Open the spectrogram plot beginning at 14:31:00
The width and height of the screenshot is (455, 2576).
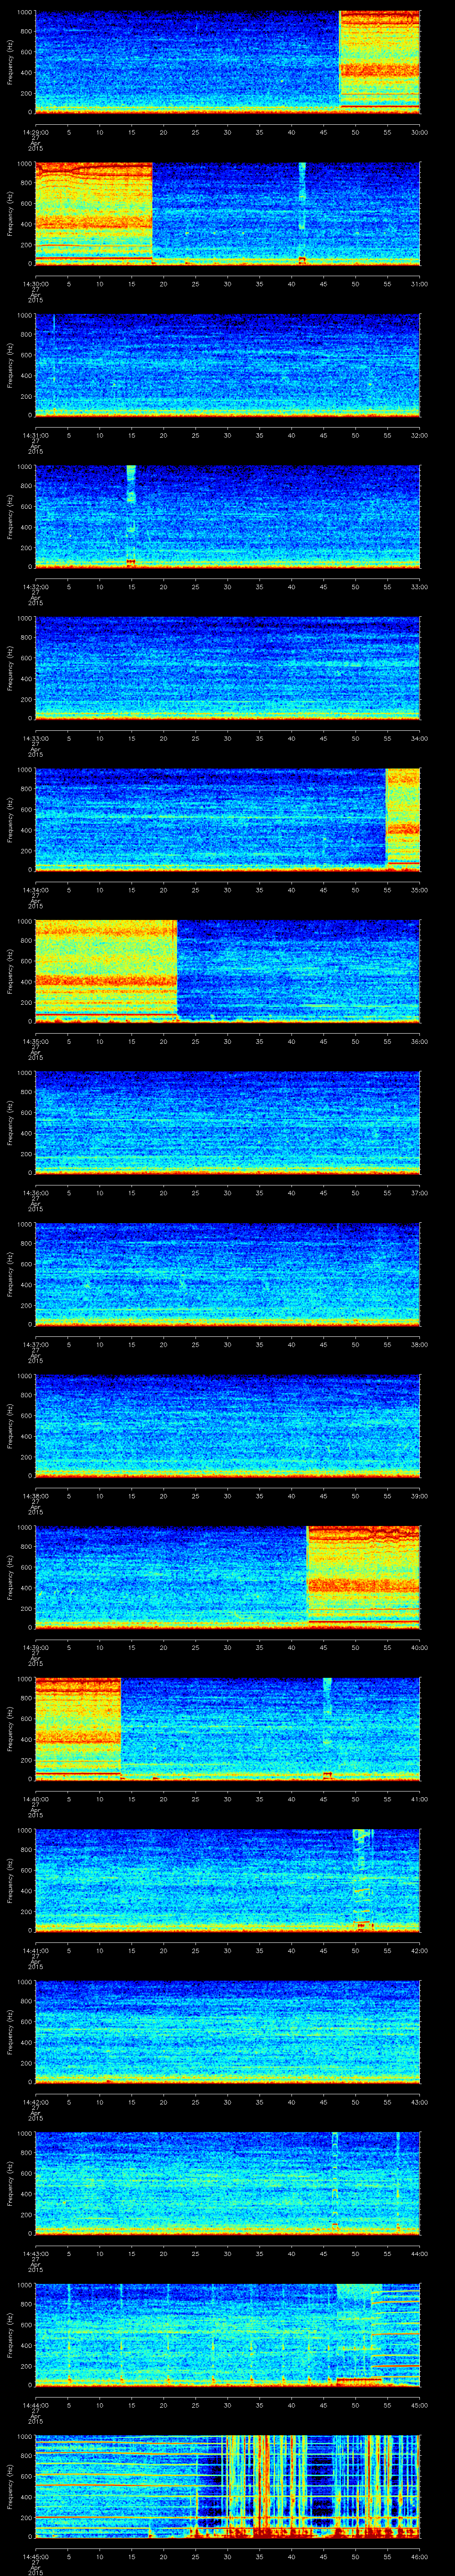[227, 364]
